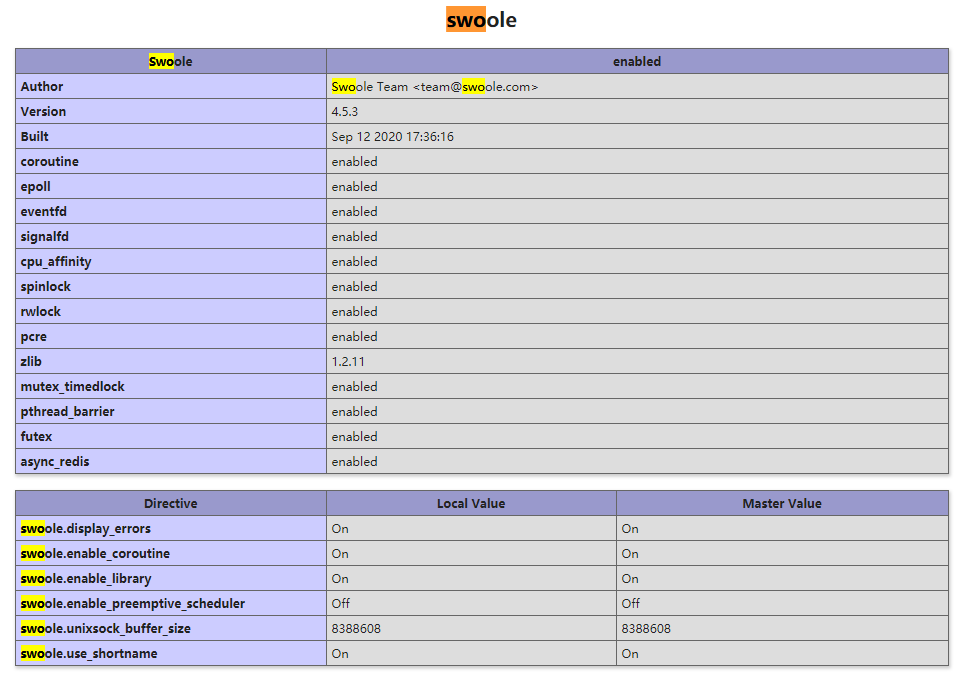The image size is (963, 690).
Task: Select the 'swoole.enable_coroutine' directive
Action: (x=95, y=554)
